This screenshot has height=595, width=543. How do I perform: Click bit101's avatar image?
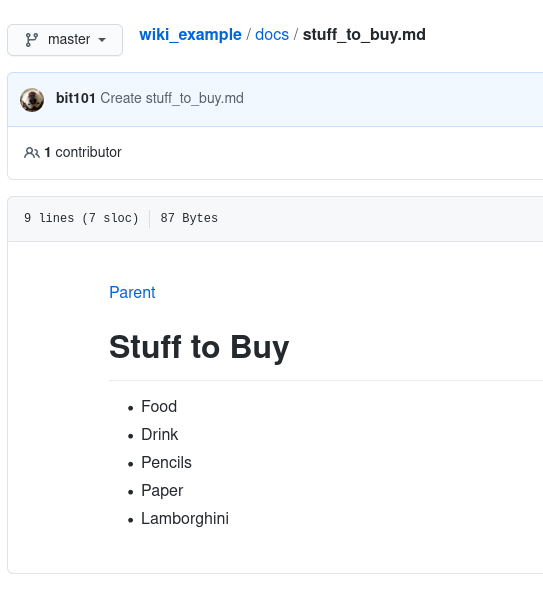tap(32, 100)
